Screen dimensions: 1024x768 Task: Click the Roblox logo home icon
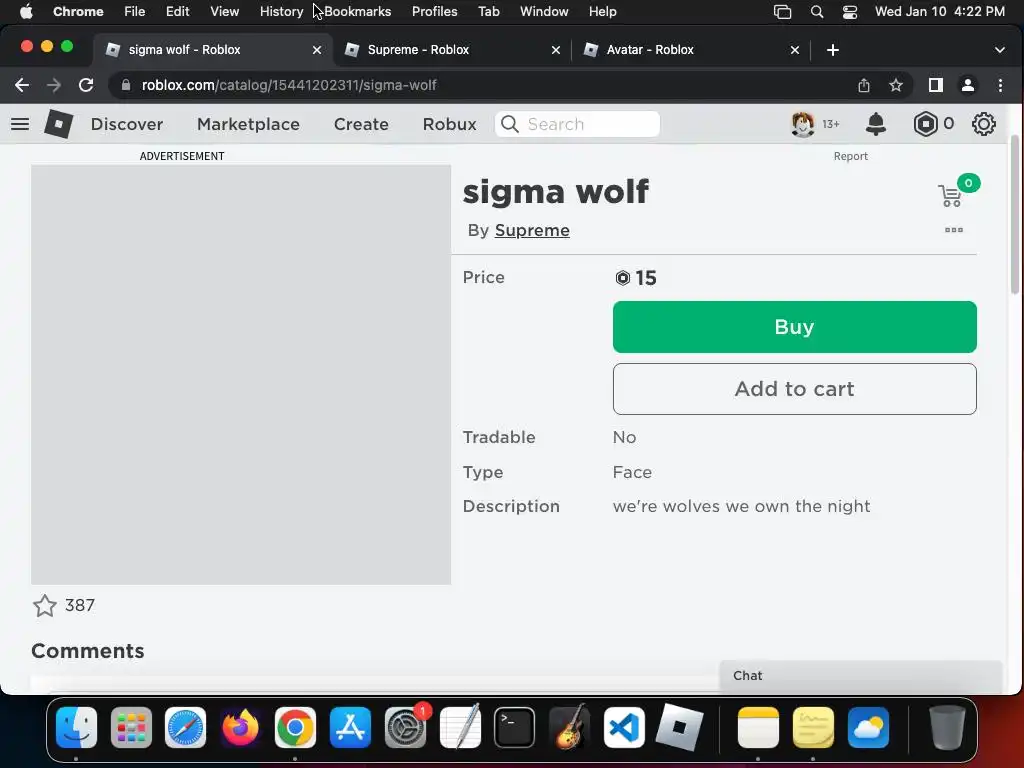pos(58,124)
